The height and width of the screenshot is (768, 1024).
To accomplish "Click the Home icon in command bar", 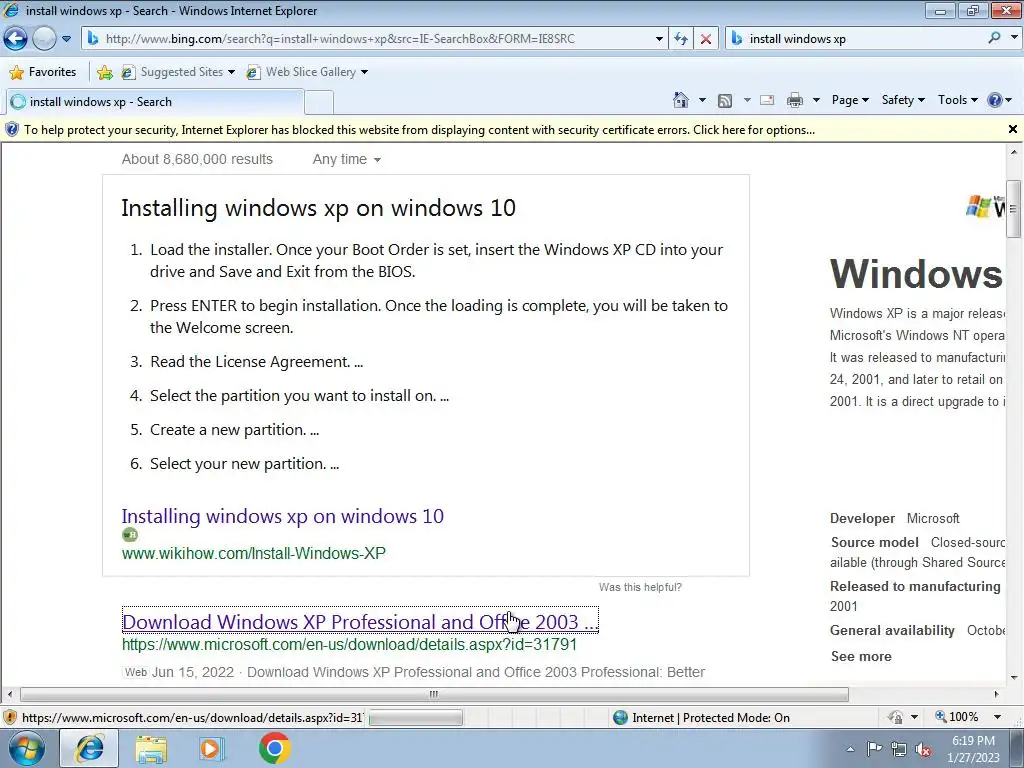I will tap(680, 100).
